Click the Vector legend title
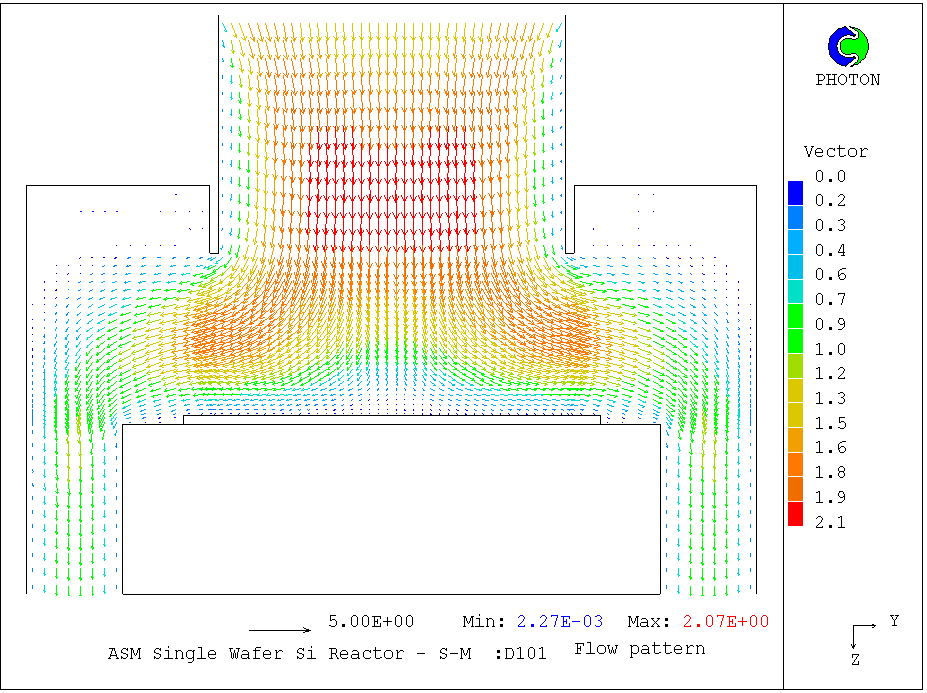This screenshot has height=693, width=927. [835, 151]
